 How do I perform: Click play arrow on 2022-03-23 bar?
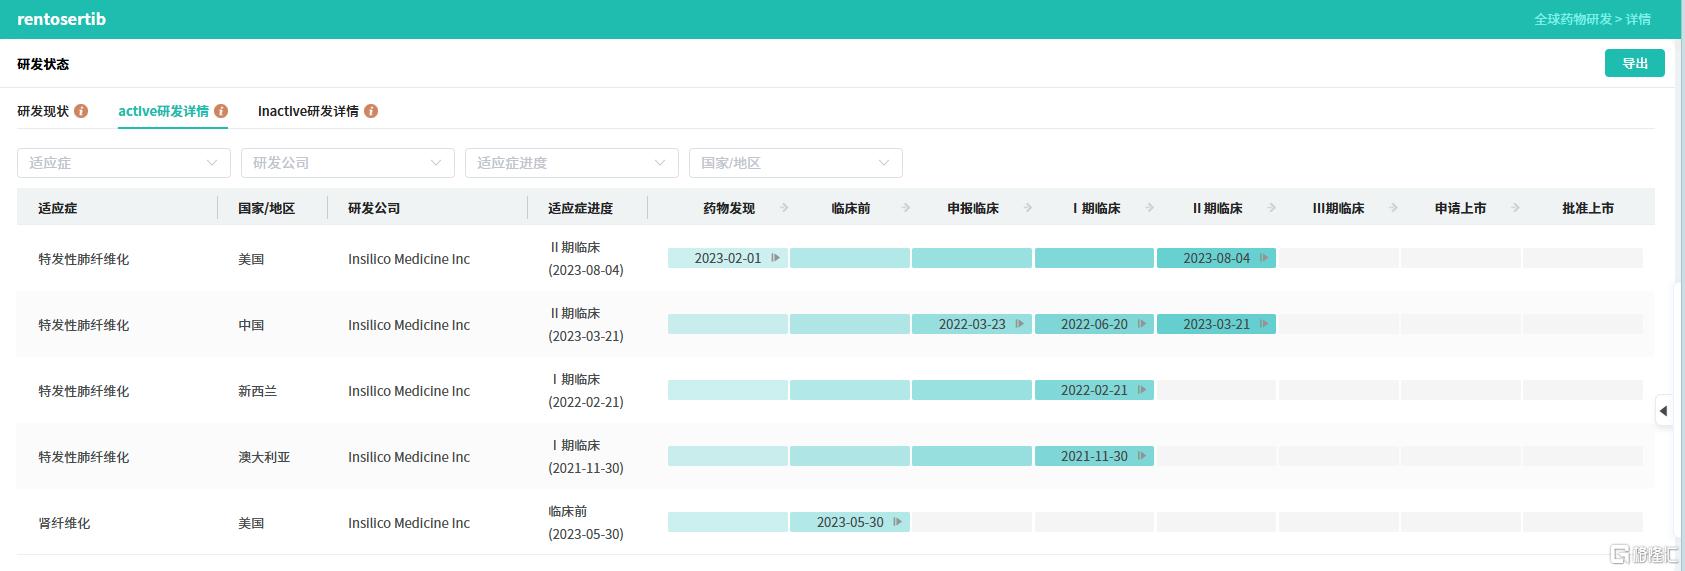(x=1020, y=324)
